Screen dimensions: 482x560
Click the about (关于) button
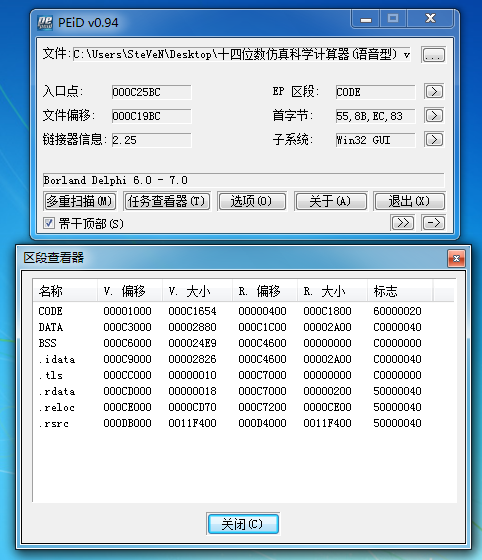[x=331, y=201]
